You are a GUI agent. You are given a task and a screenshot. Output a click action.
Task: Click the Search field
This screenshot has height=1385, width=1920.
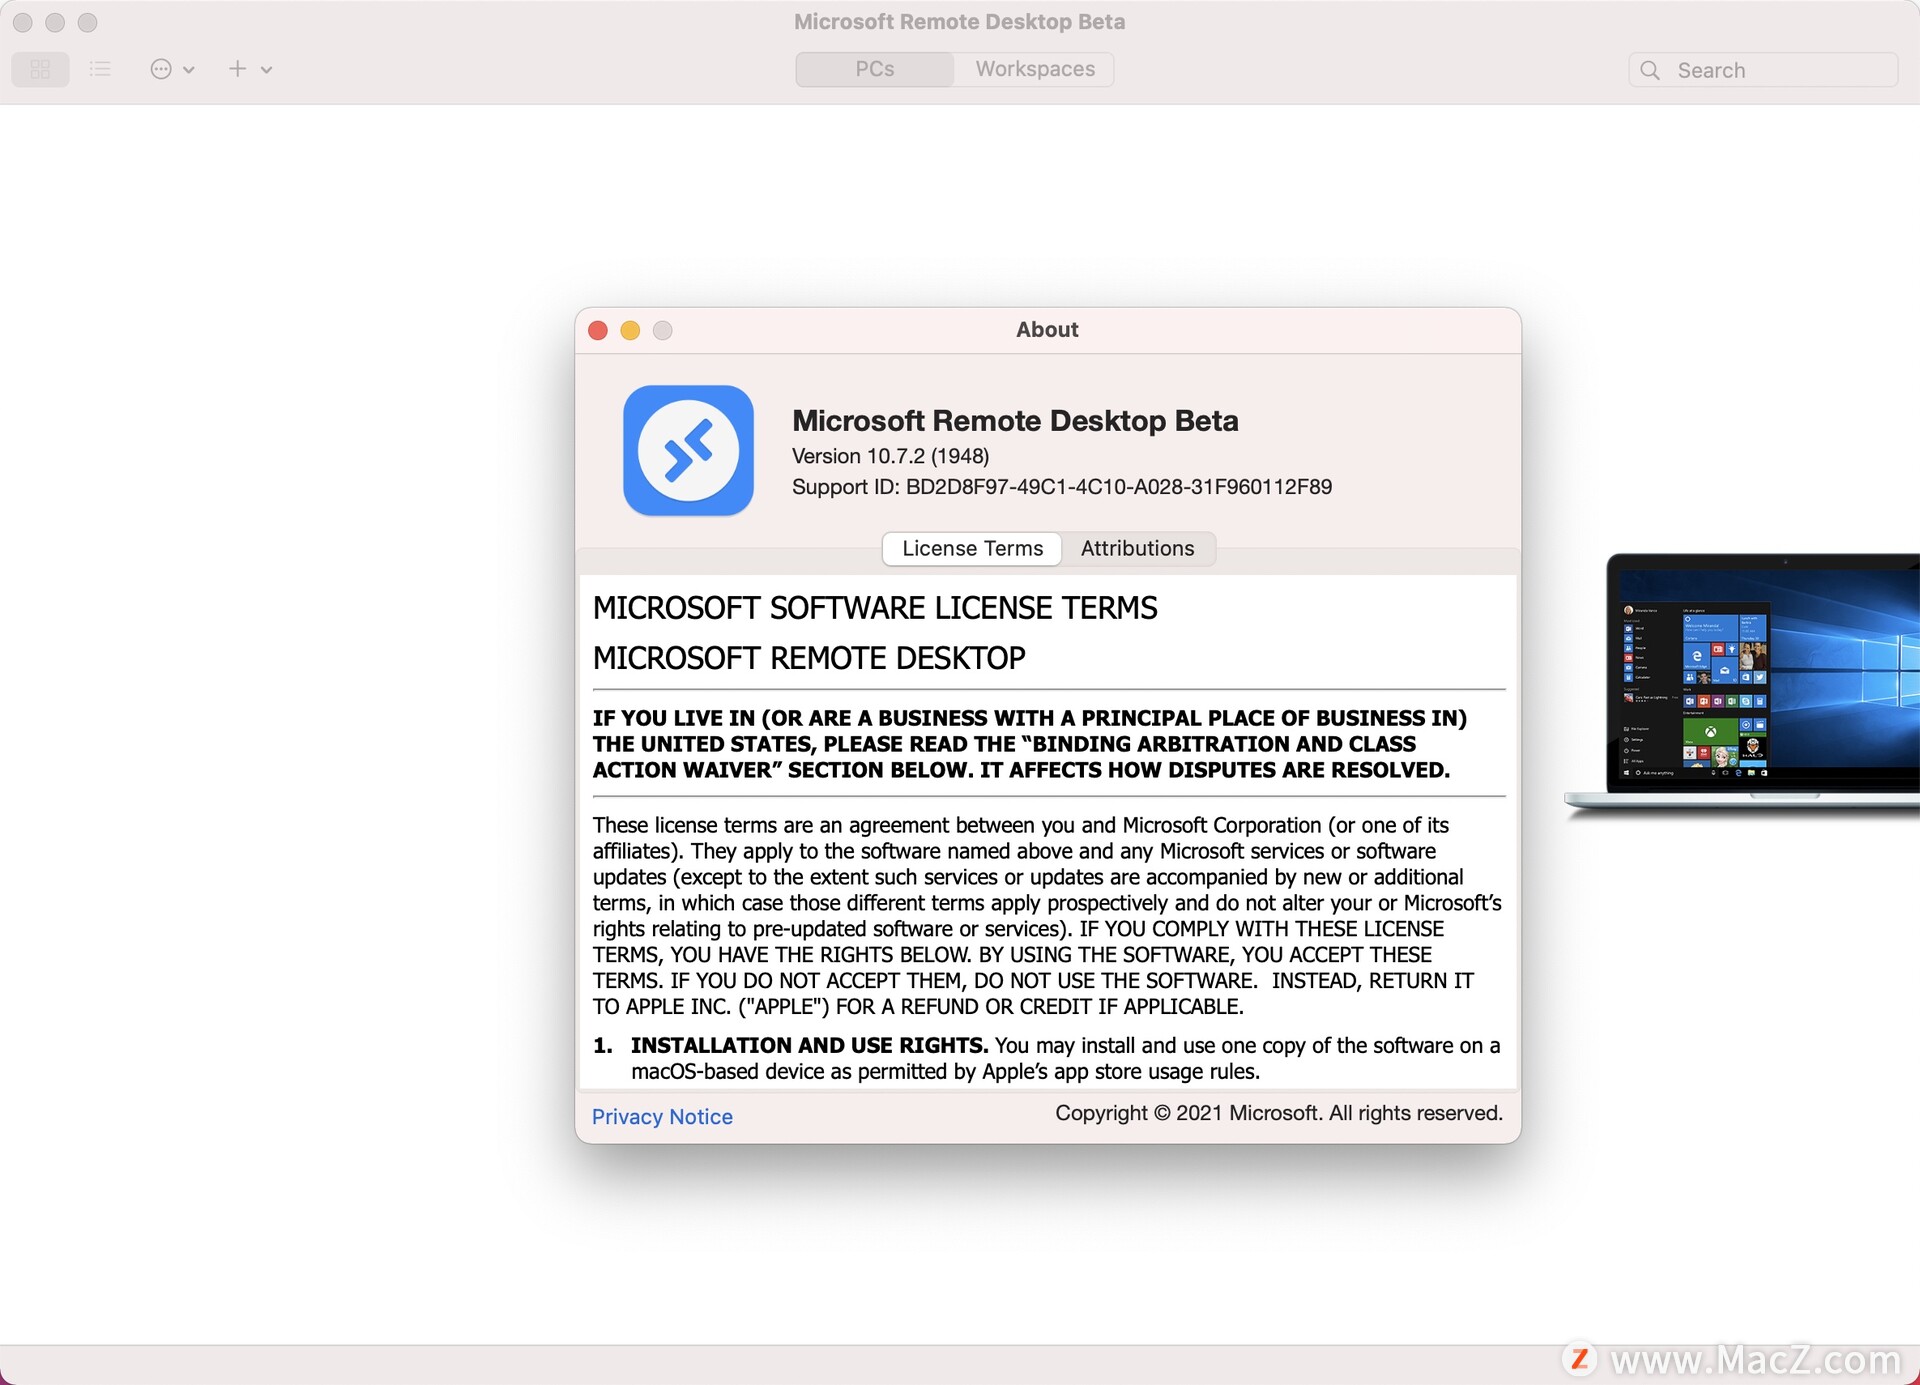(x=1763, y=70)
